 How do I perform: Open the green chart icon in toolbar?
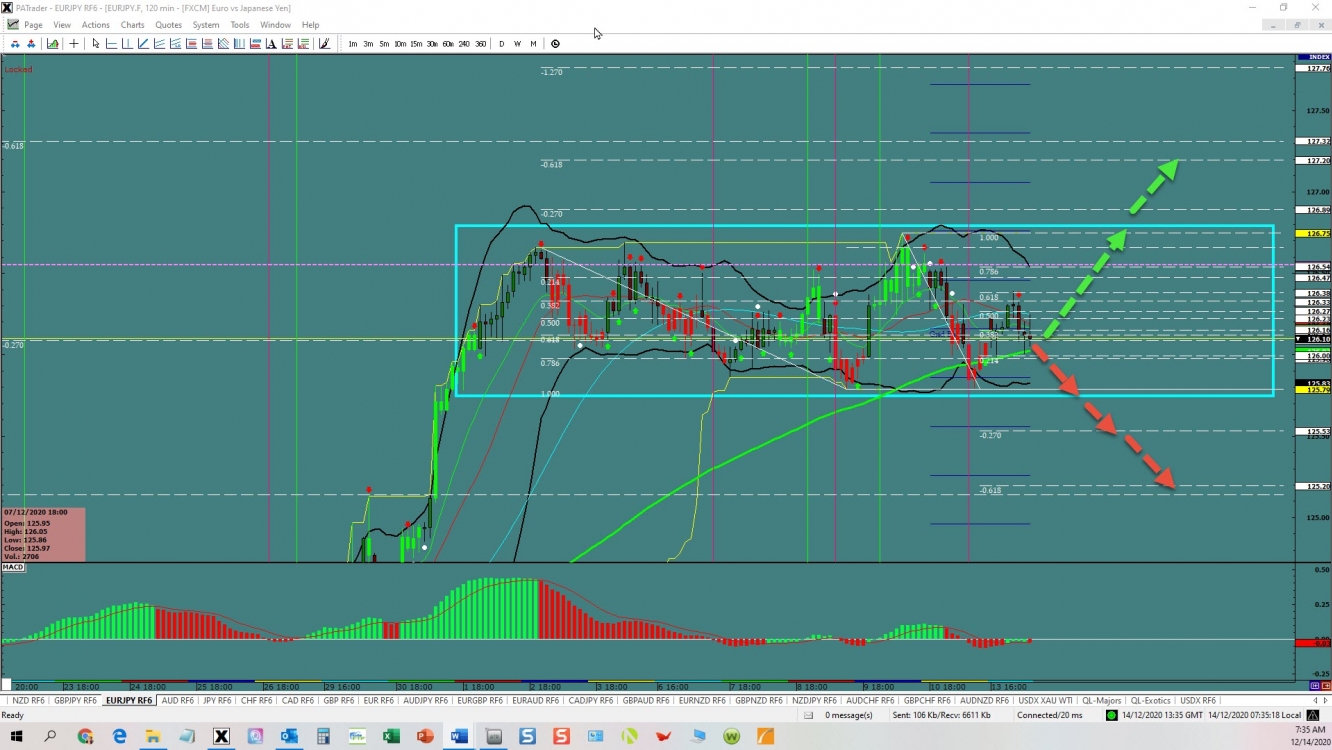pyautogui.click(x=52, y=44)
